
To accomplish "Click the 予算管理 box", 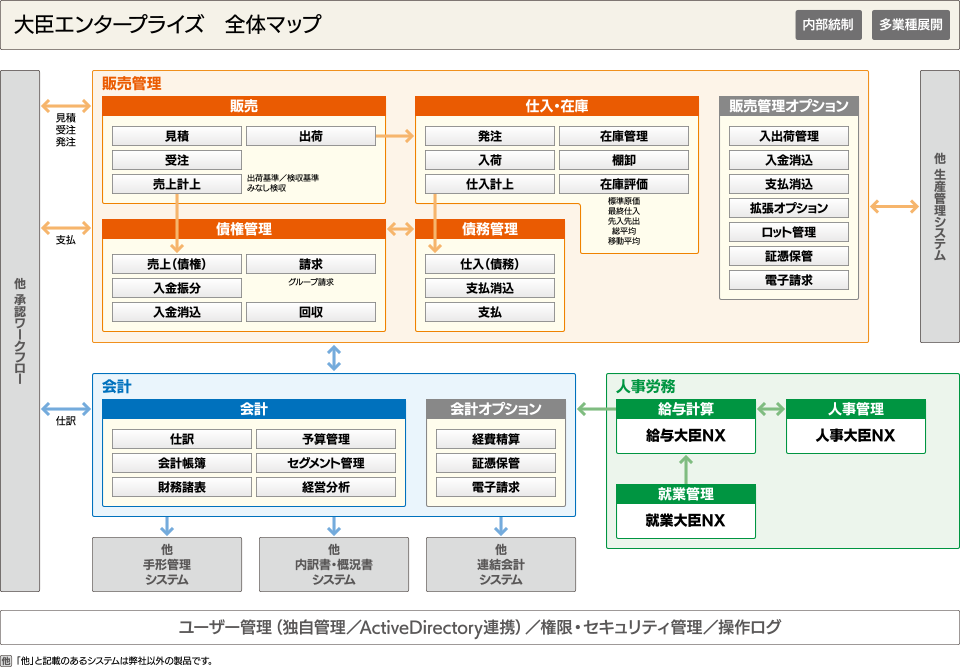I will 326,439.
